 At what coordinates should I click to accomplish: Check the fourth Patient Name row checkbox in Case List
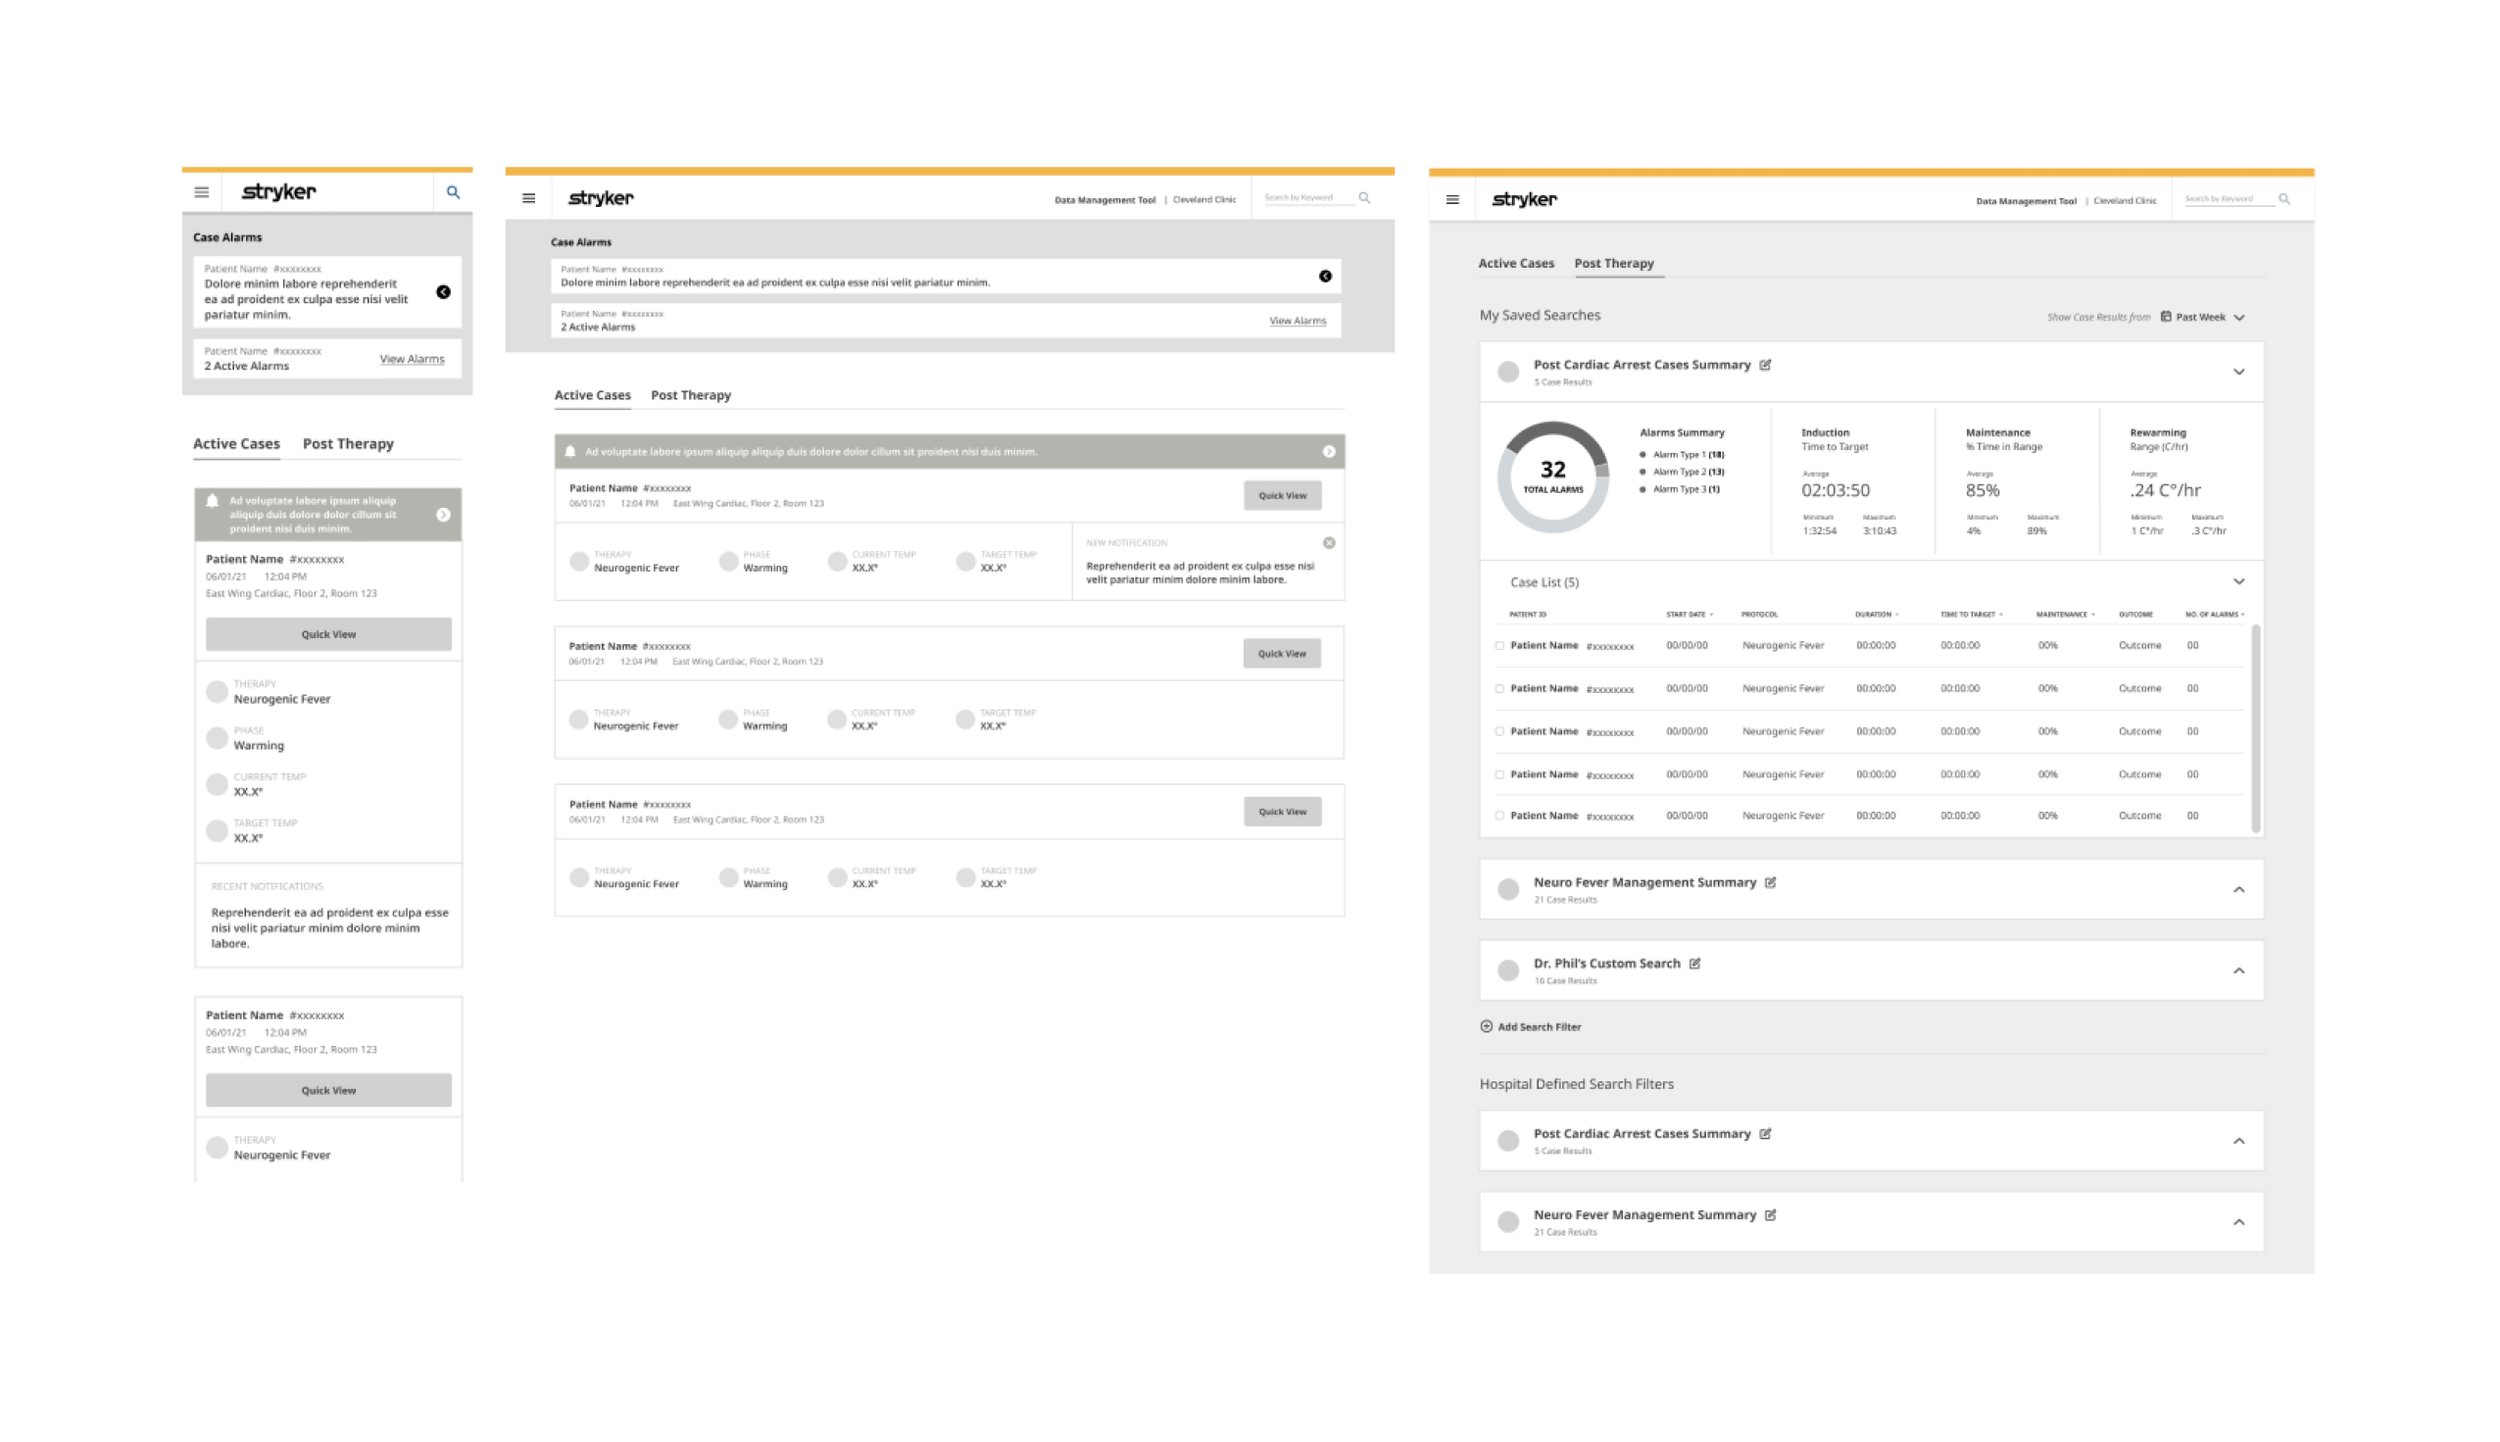pyautogui.click(x=1499, y=775)
